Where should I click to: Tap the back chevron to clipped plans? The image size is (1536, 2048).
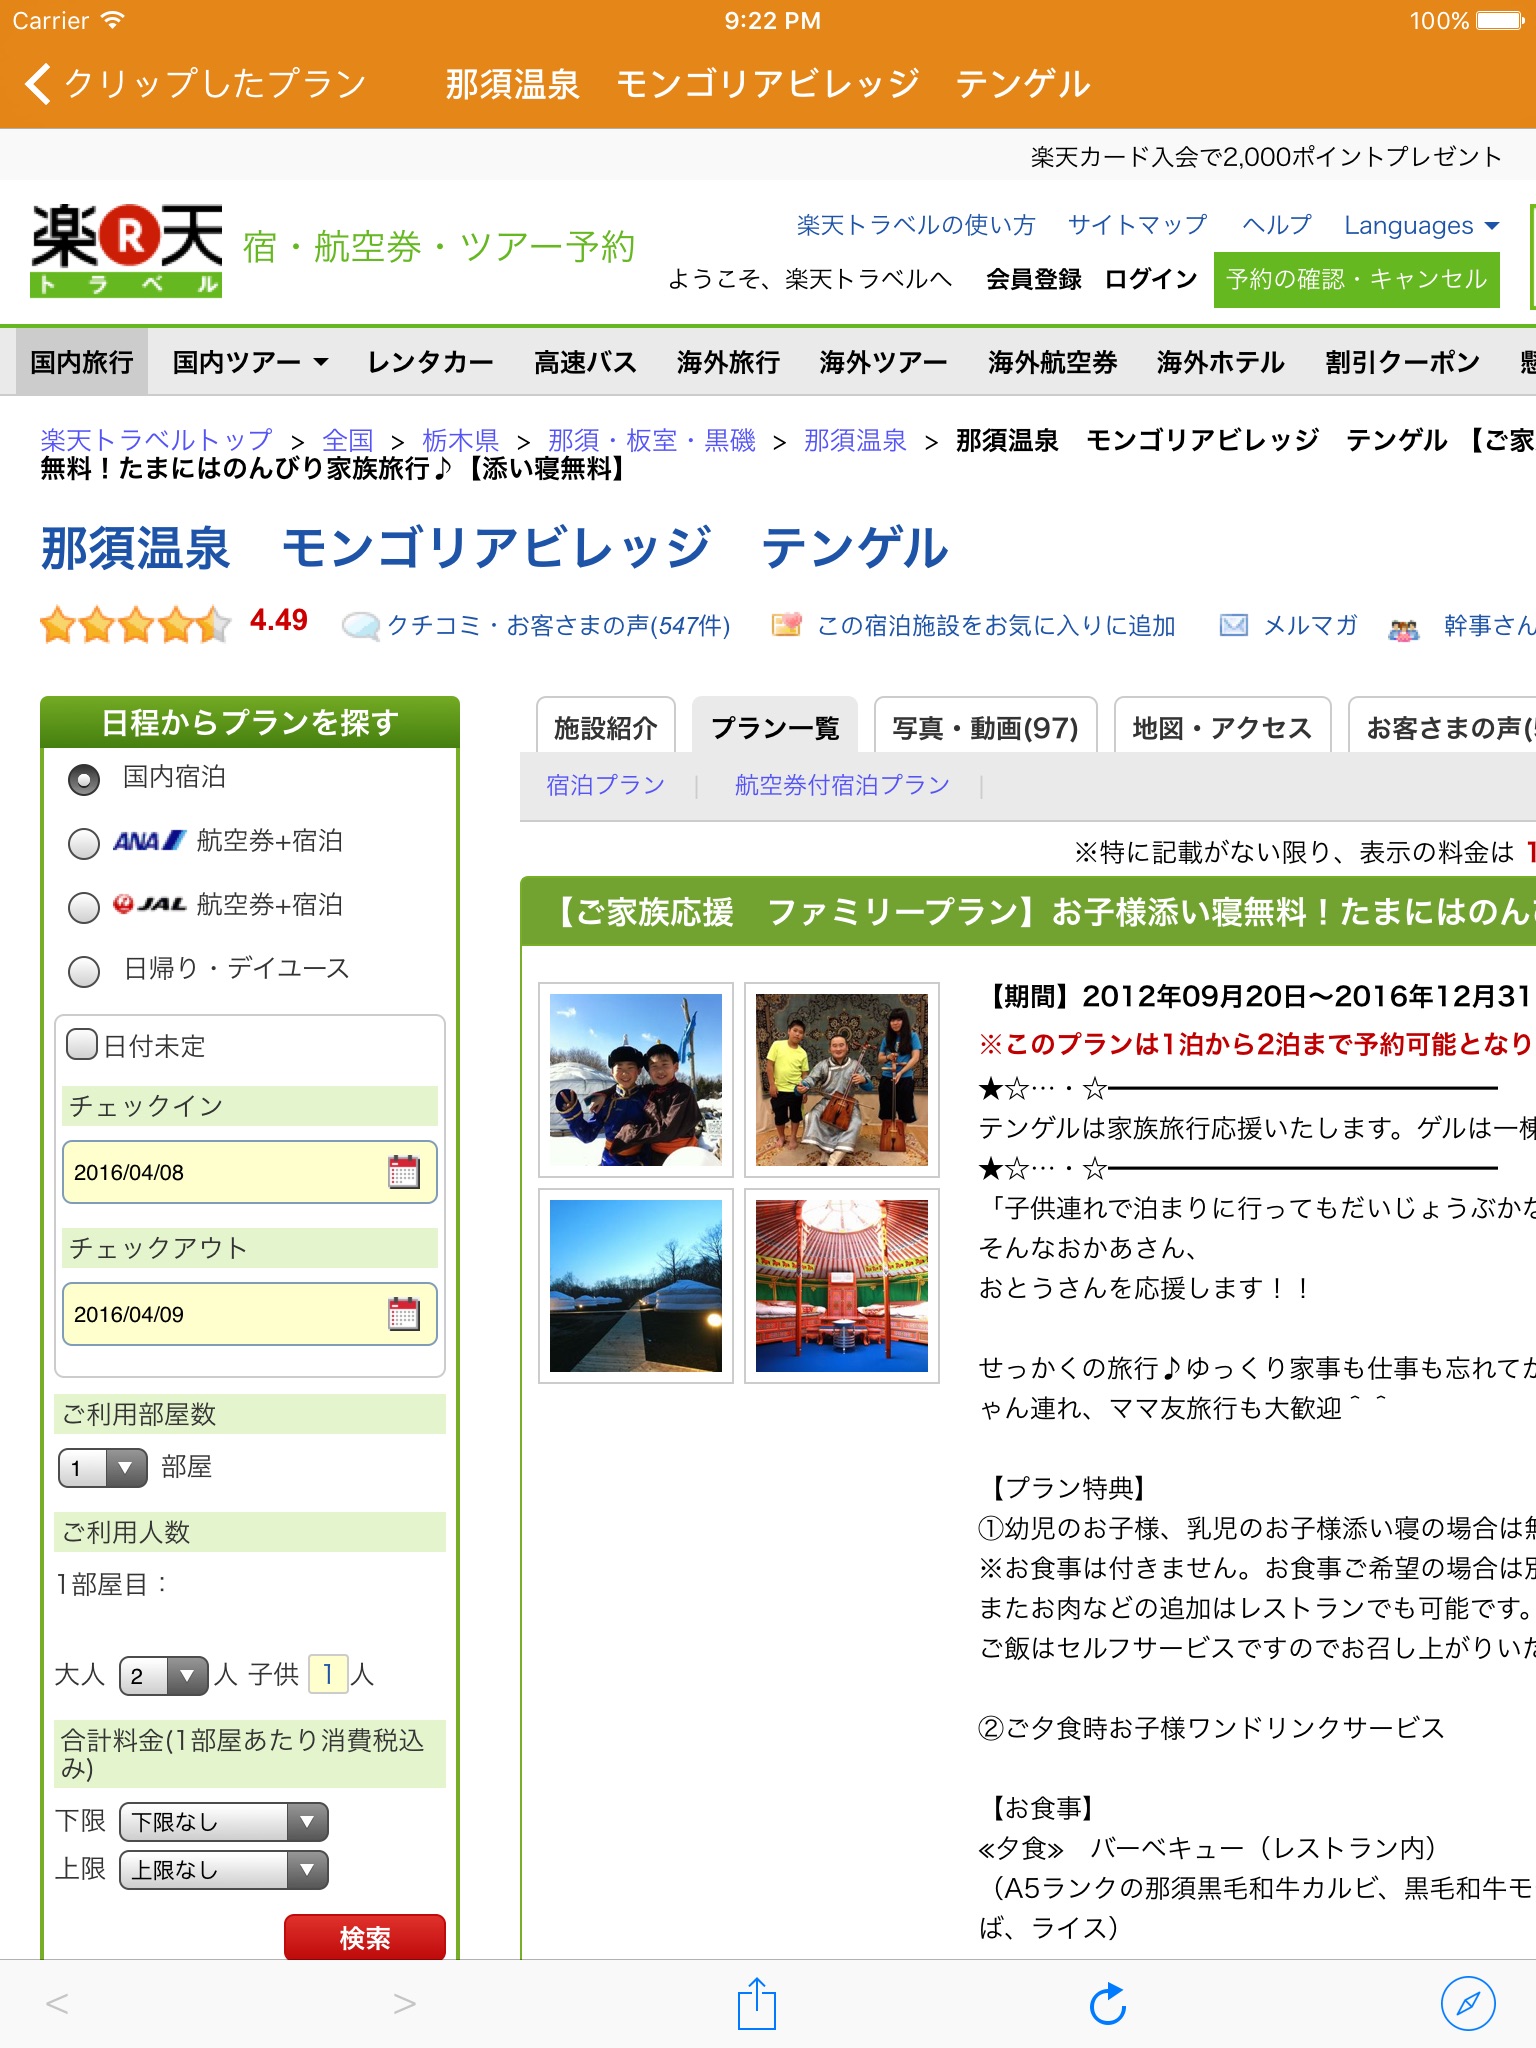38,84
